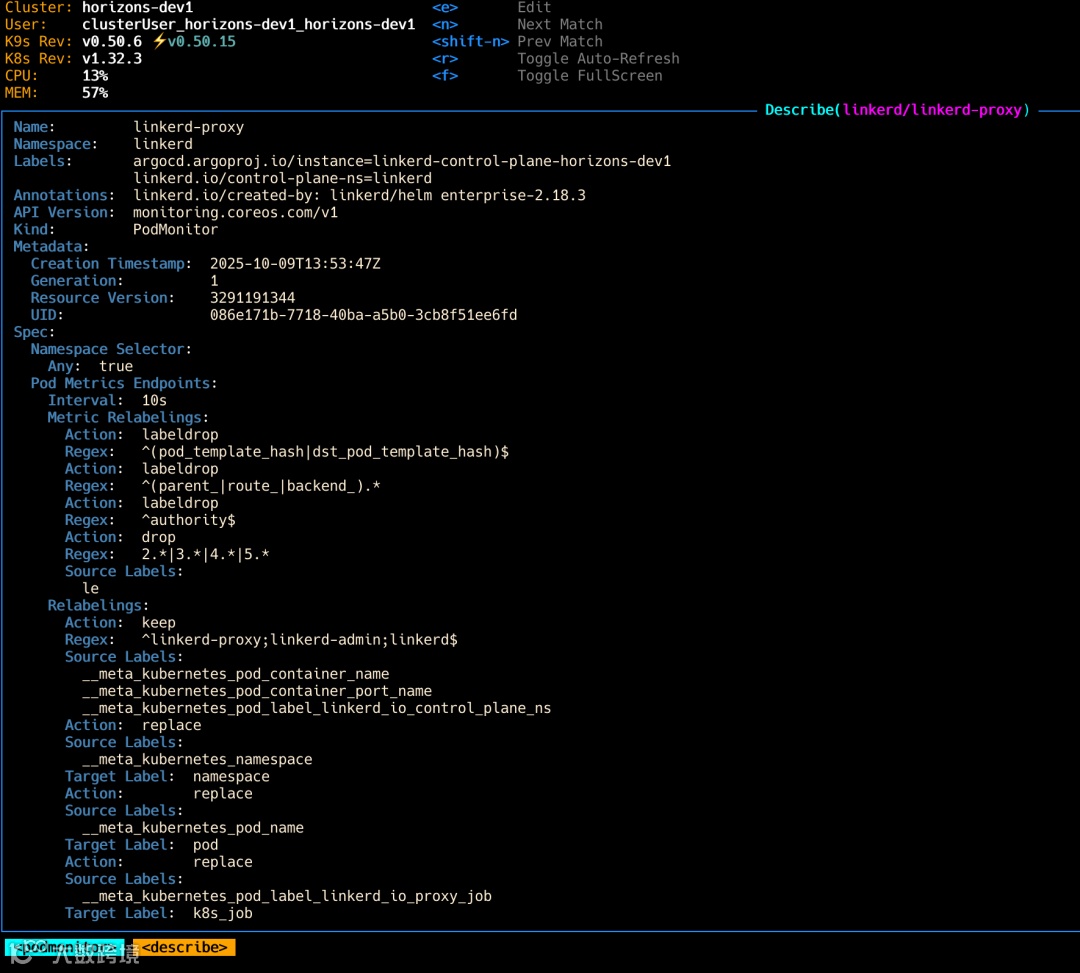Screen dimensions: 1080x973
Task: Click the Spec section heading
Action: coord(34,332)
